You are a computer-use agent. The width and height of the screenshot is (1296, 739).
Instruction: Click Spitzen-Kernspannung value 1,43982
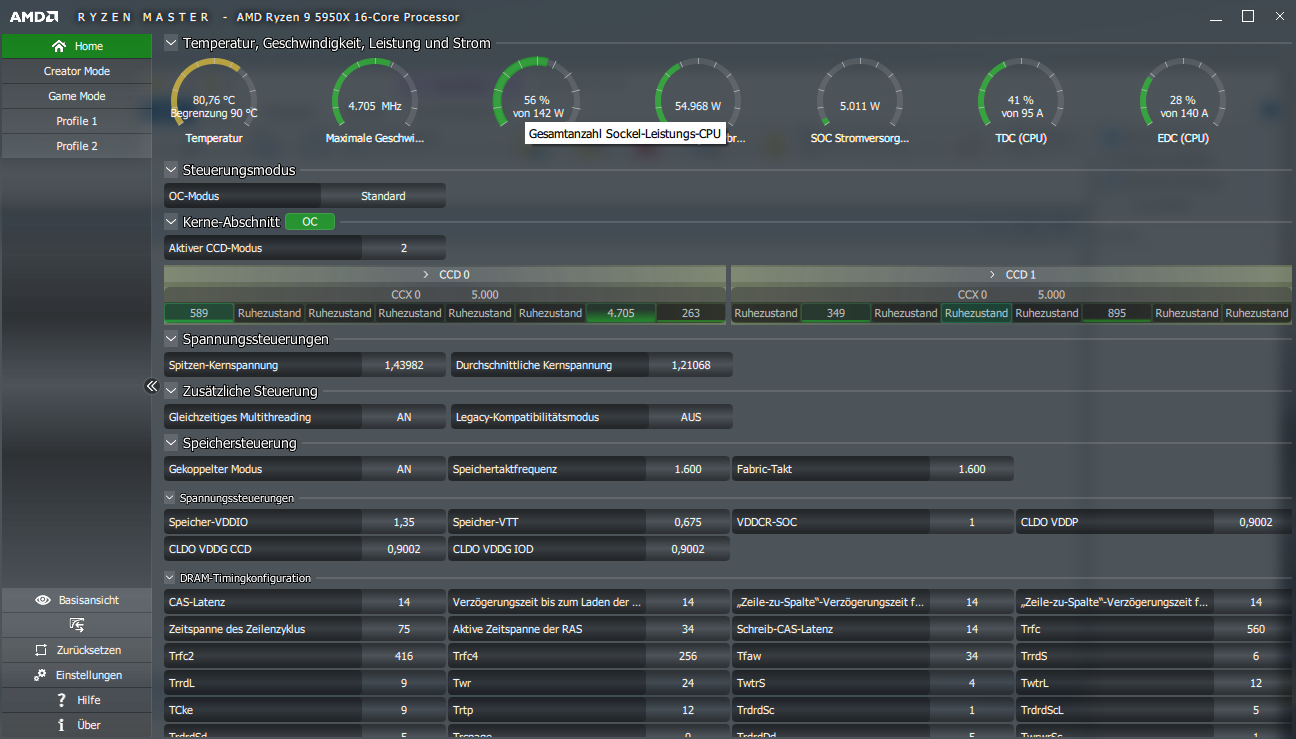[404, 365]
